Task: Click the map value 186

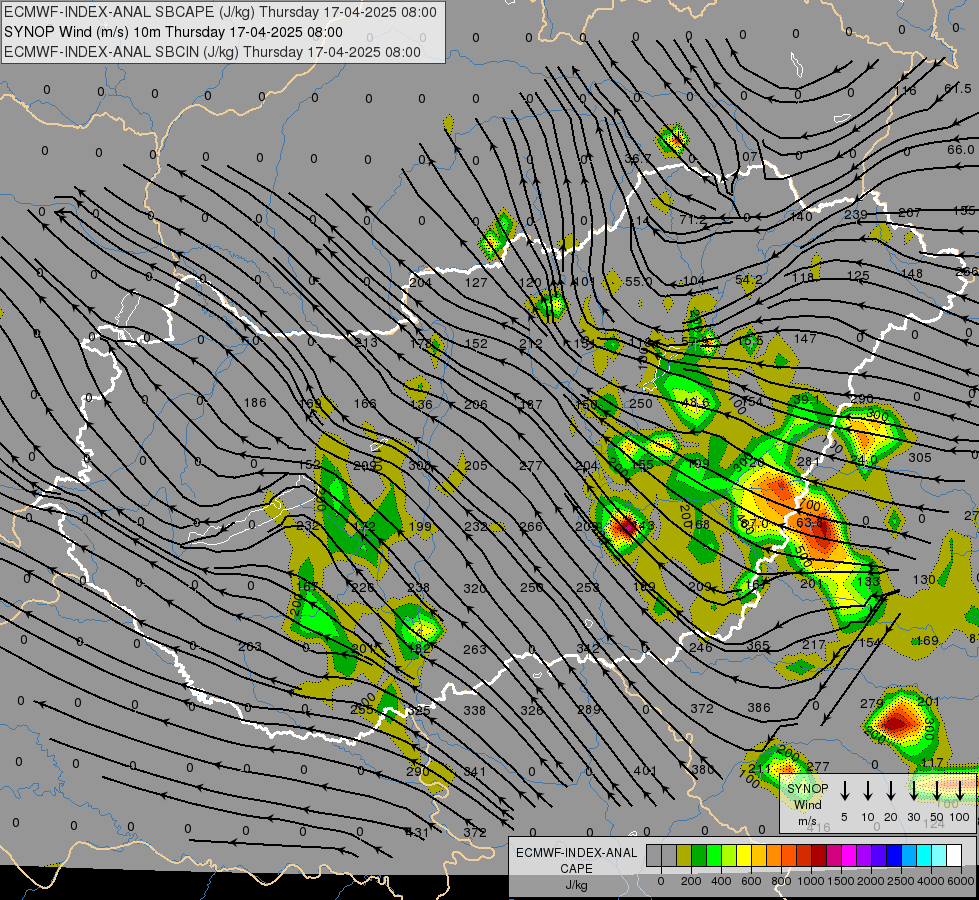Action: pyautogui.click(x=255, y=403)
